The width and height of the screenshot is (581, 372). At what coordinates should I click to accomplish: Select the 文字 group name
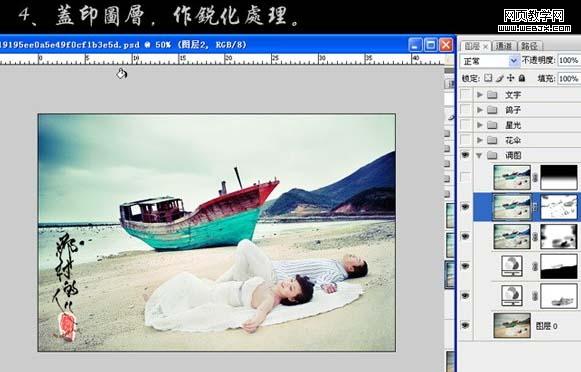513,95
